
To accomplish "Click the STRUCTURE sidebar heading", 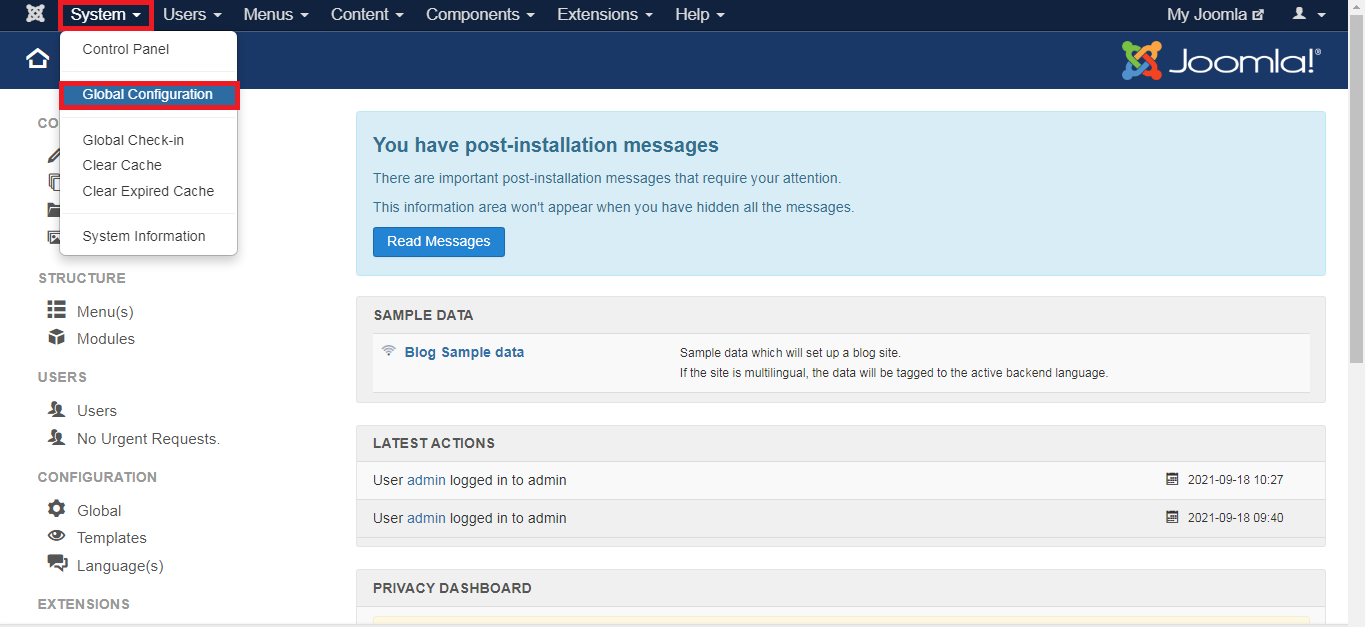I will point(82,278).
